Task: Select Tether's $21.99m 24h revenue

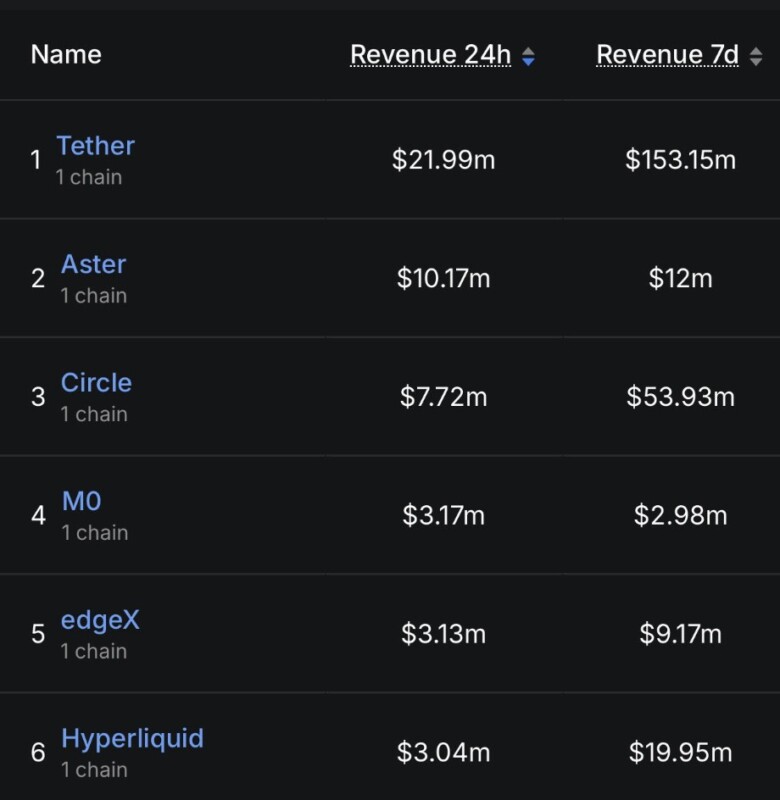Action: [443, 160]
